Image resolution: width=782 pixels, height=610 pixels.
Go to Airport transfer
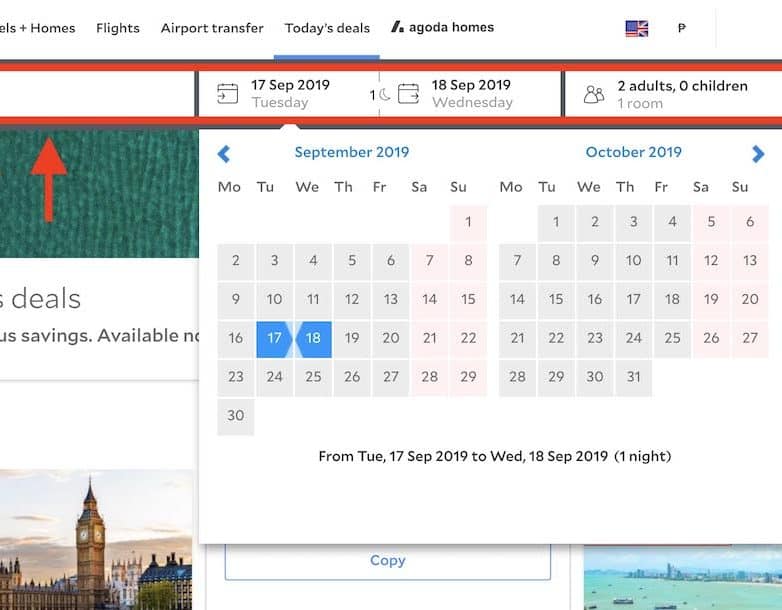212,28
